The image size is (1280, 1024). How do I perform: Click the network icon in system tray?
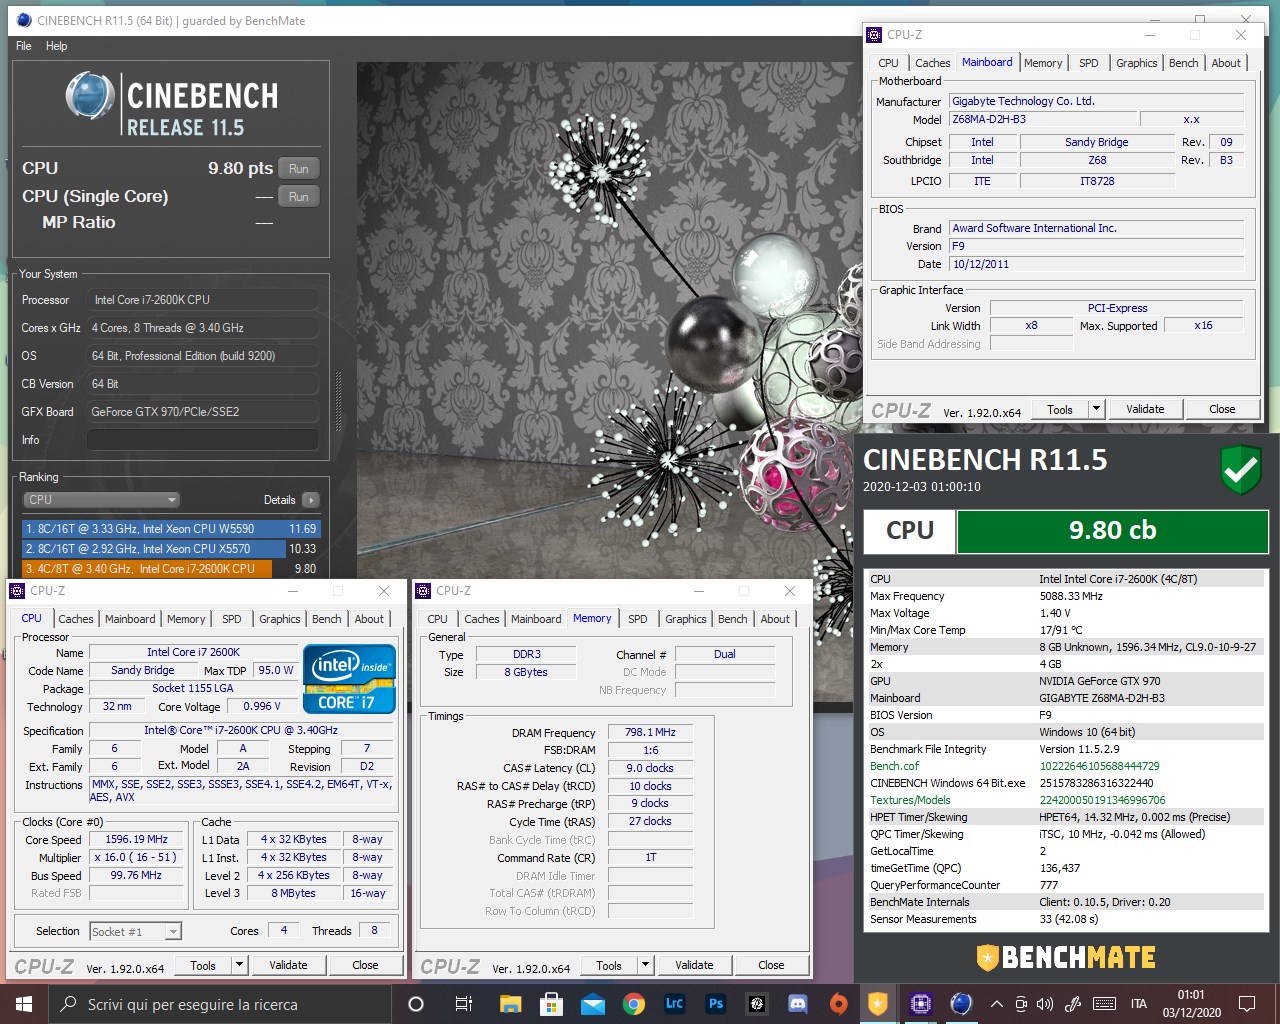coord(1021,1004)
